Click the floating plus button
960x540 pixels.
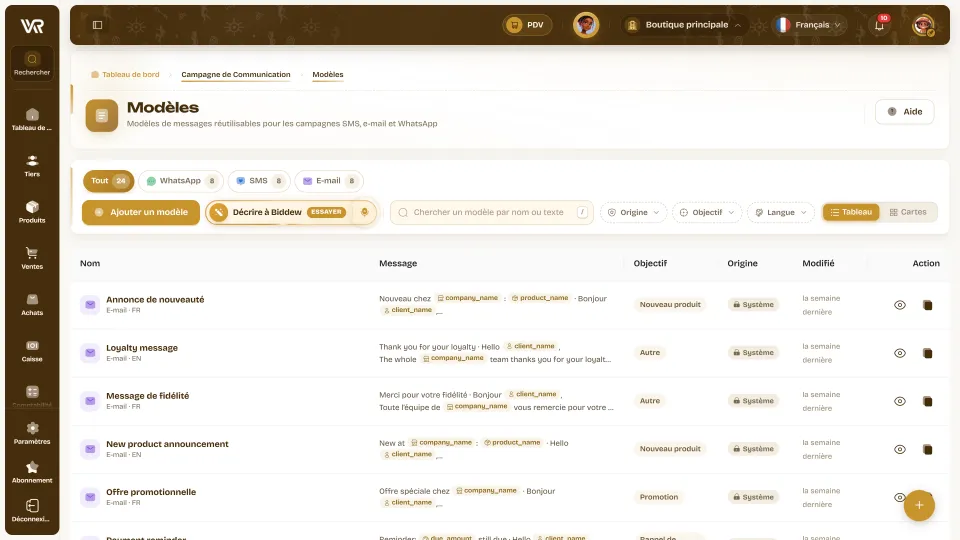point(919,505)
